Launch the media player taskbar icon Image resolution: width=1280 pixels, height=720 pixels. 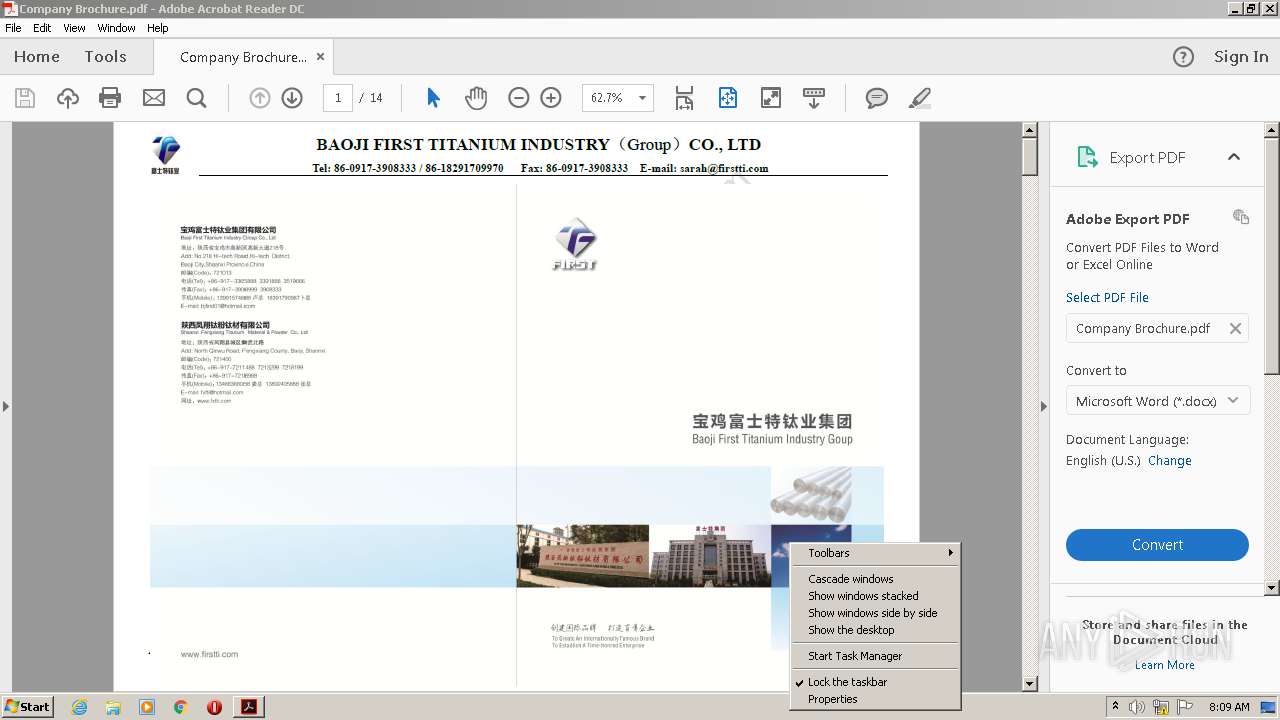(147, 707)
